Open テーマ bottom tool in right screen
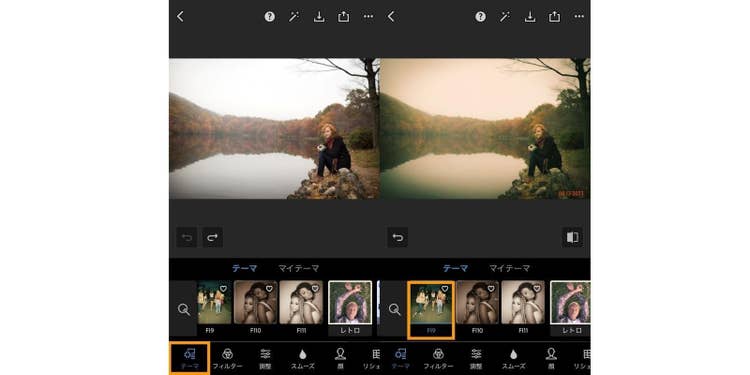This screenshot has height=375, width=750. point(400,359)
